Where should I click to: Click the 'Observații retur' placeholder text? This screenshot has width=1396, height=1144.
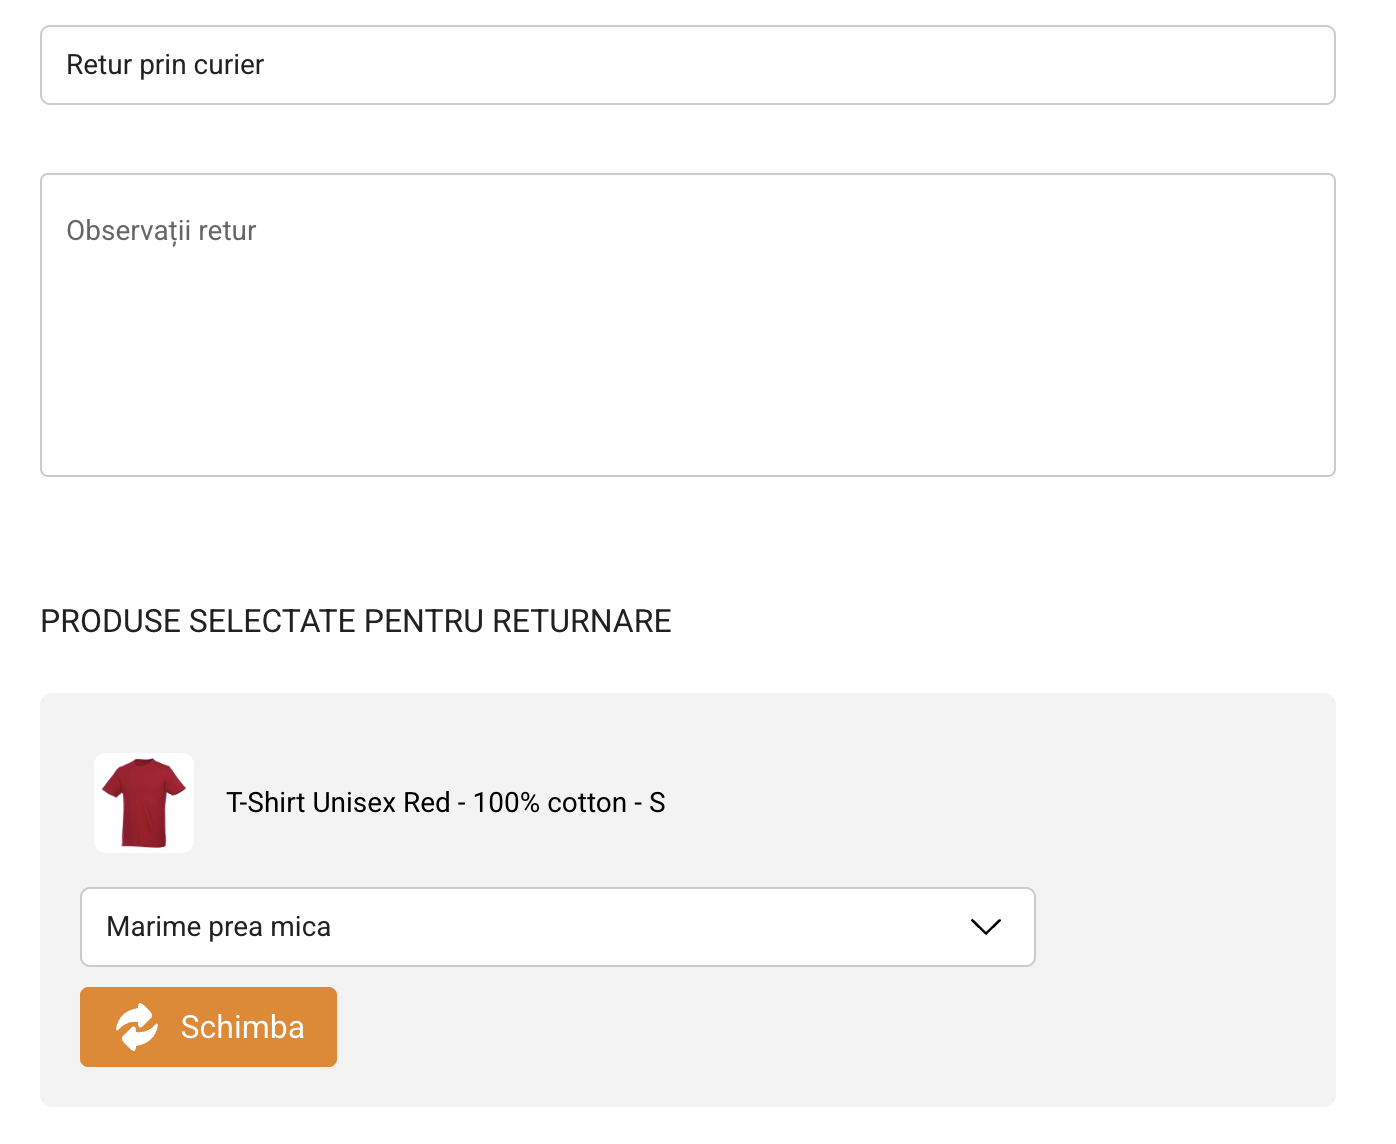tap(161, 231)
